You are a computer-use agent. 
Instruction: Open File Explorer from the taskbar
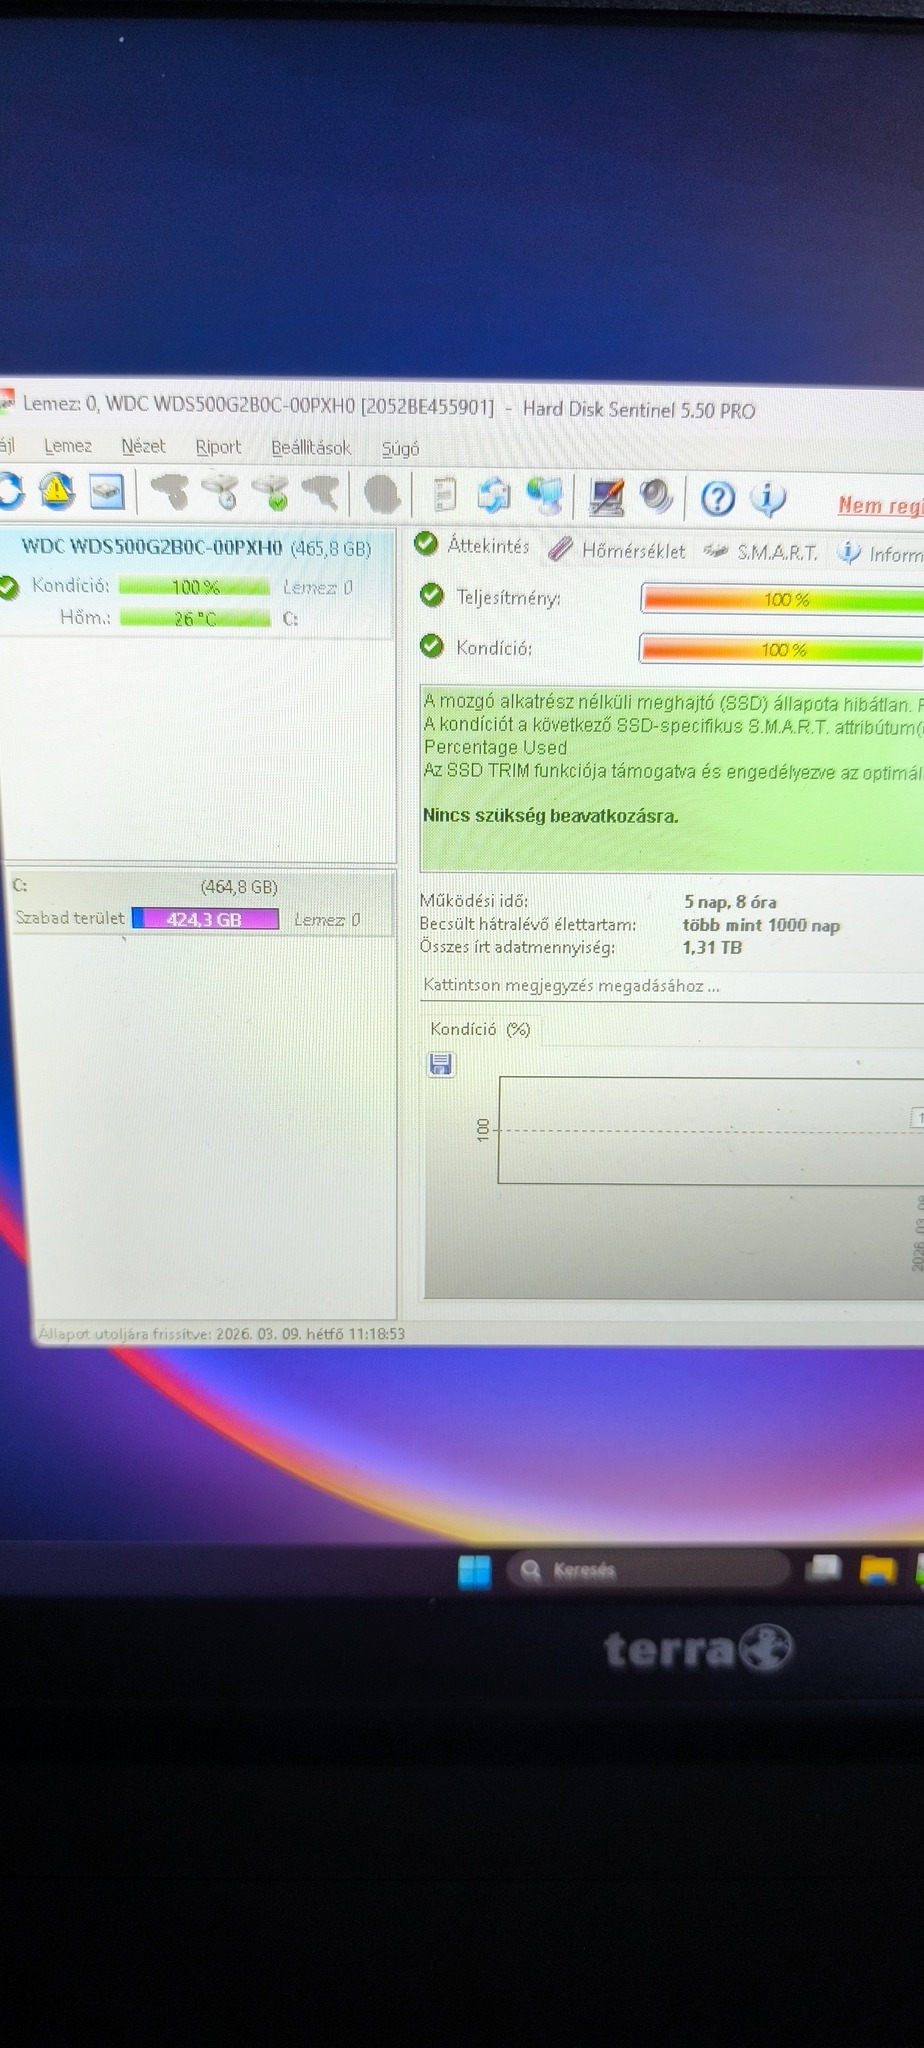878,1569
